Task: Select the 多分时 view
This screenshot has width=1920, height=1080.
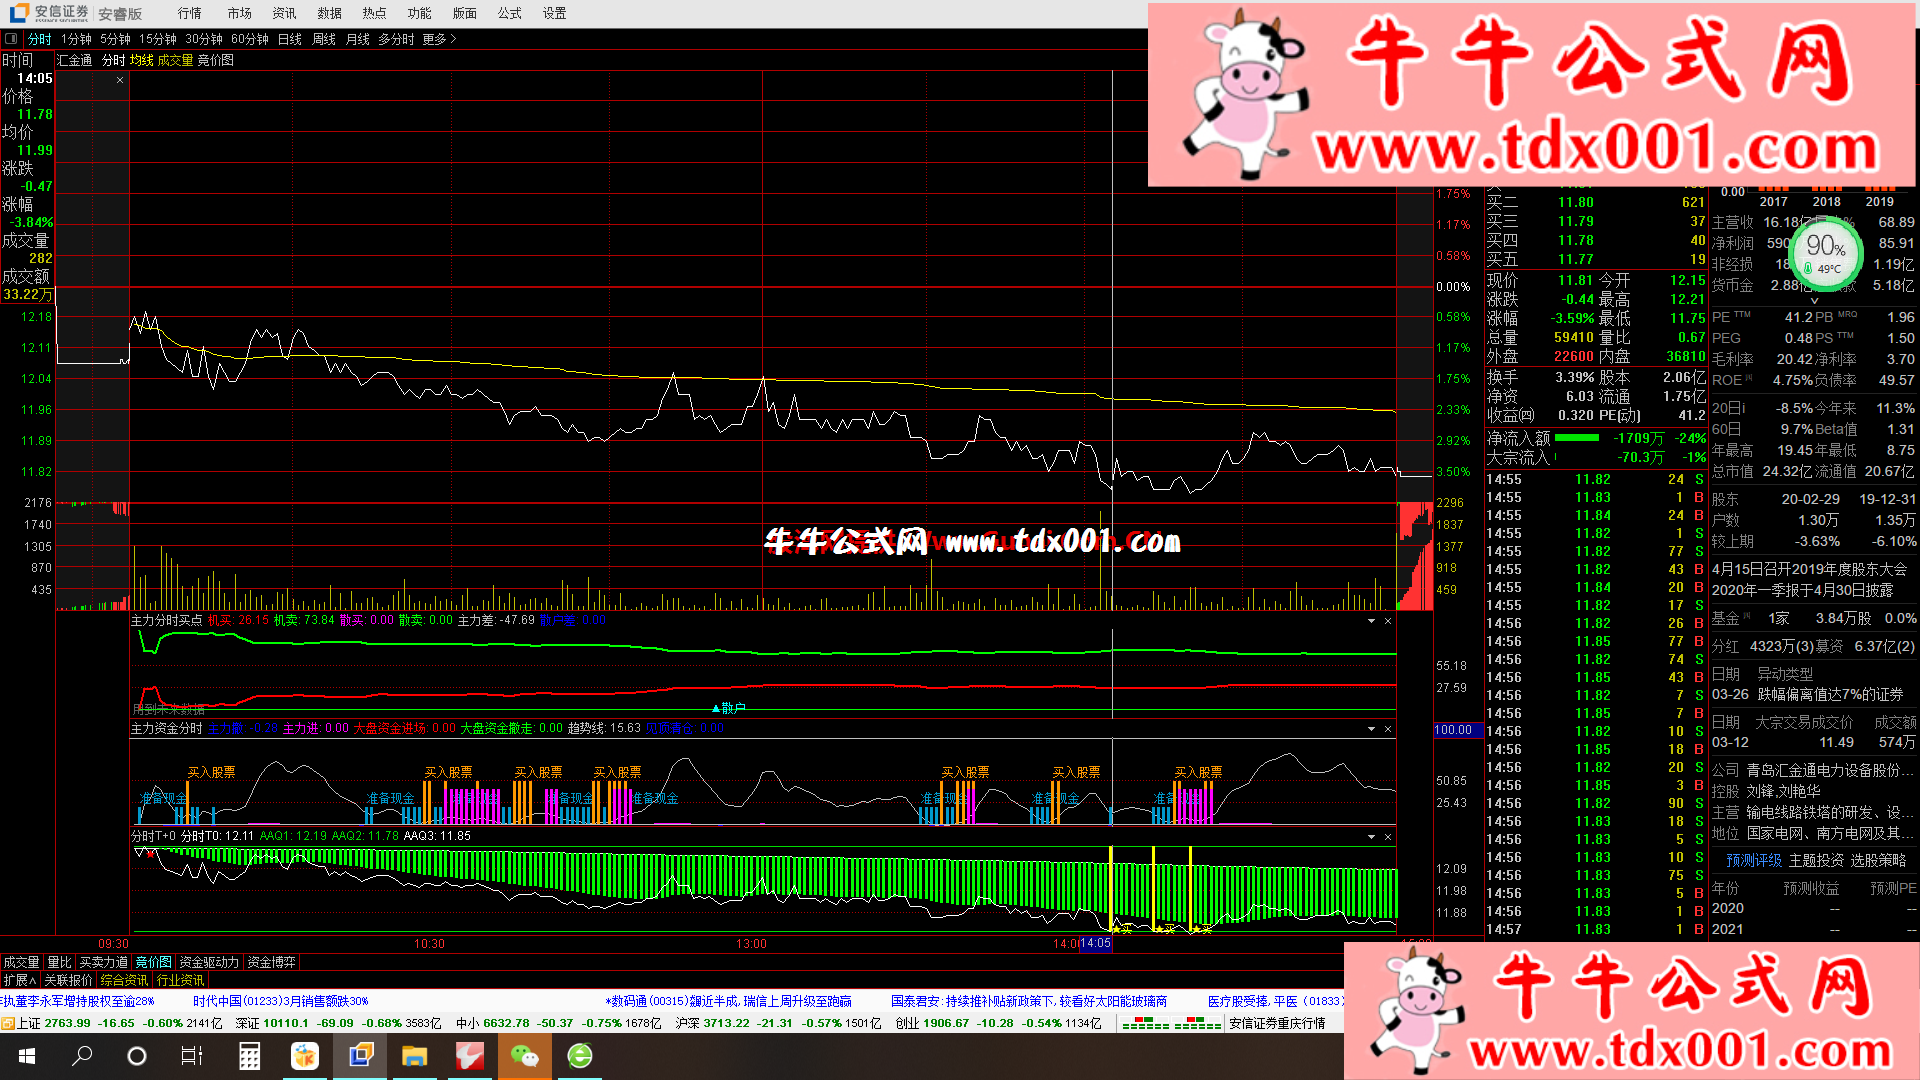Action: point(396,39)
